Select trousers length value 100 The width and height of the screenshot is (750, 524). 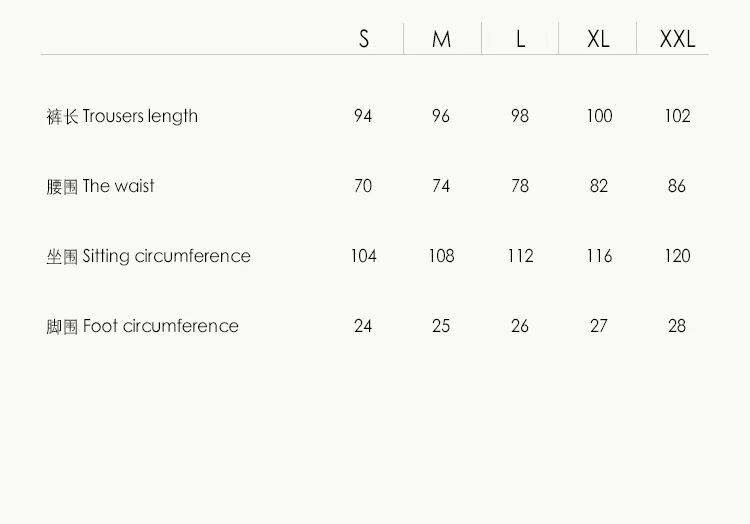click(599, 116)
